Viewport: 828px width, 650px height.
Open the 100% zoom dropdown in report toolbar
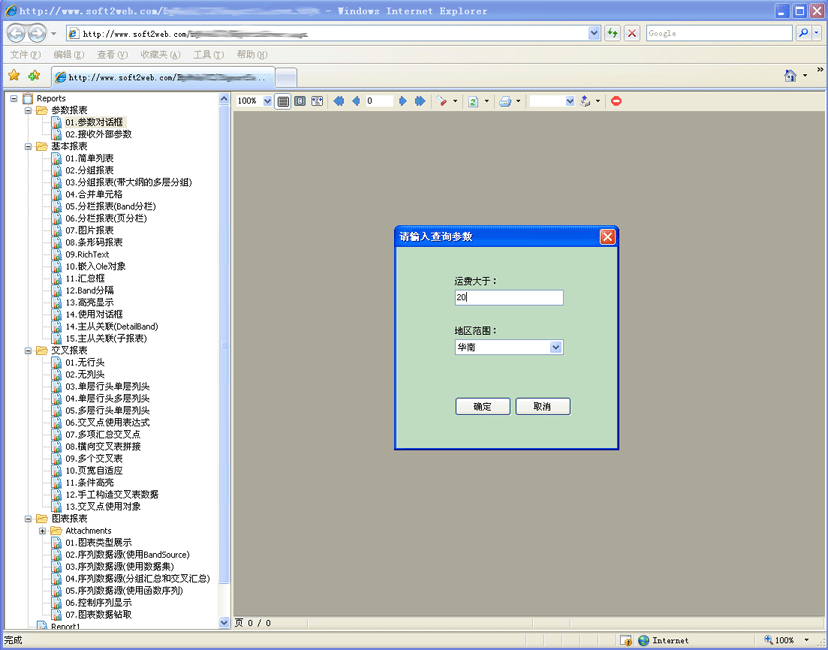[x=267, y=101]
